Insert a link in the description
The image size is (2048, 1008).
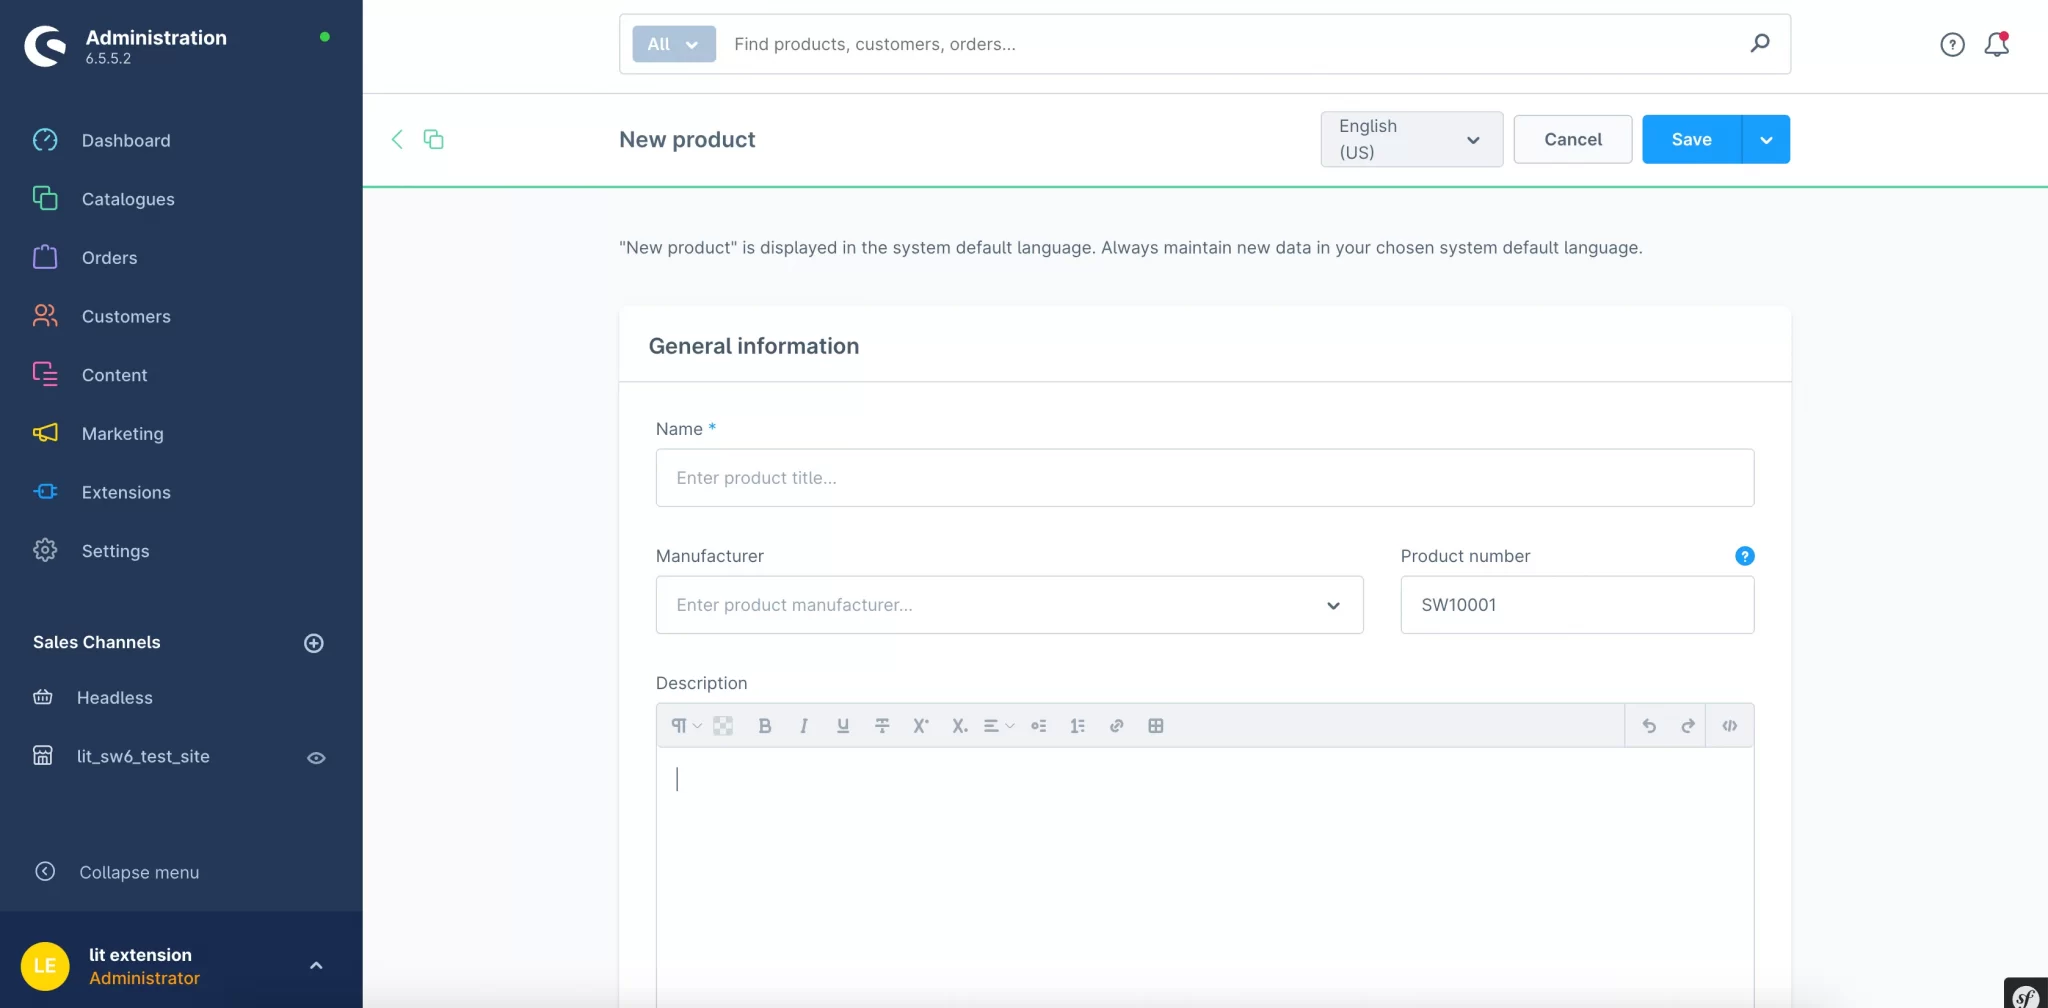point(1116,726)
